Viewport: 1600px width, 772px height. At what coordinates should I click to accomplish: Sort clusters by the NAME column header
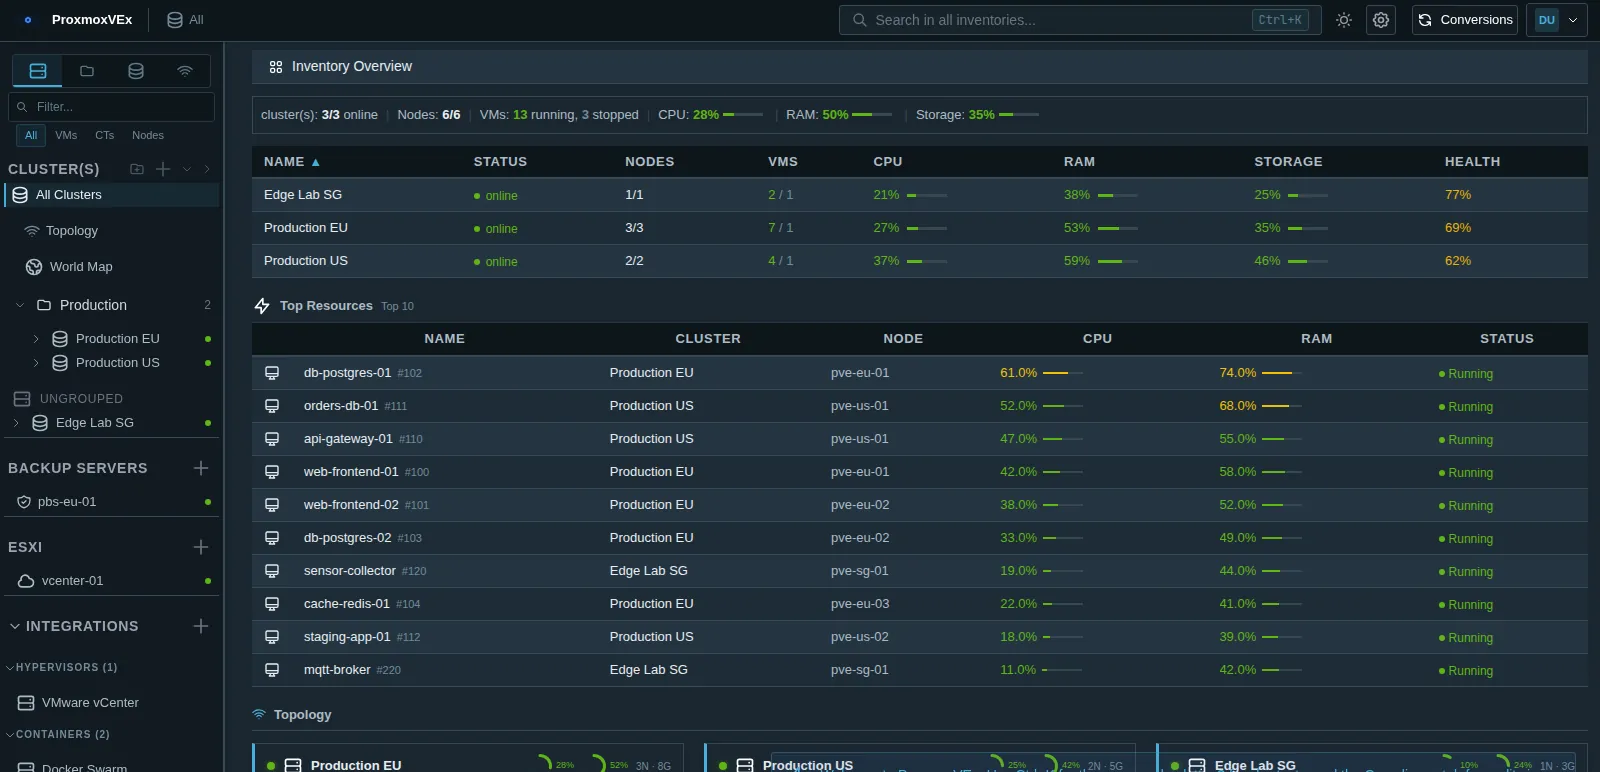[292, 162]
